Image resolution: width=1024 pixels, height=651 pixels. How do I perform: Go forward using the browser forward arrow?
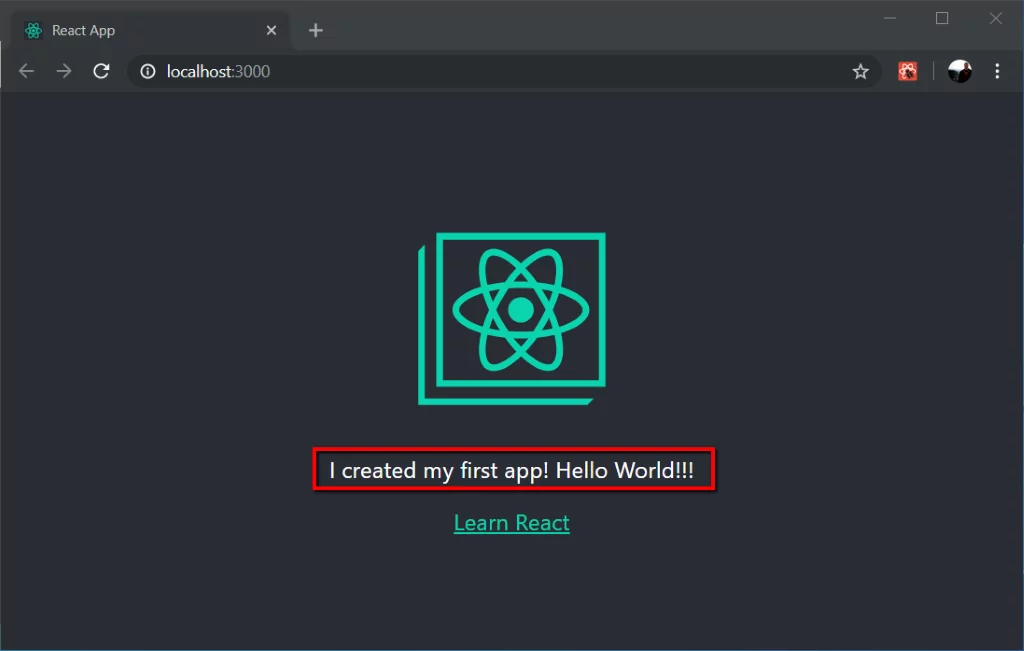pos(64,71)
